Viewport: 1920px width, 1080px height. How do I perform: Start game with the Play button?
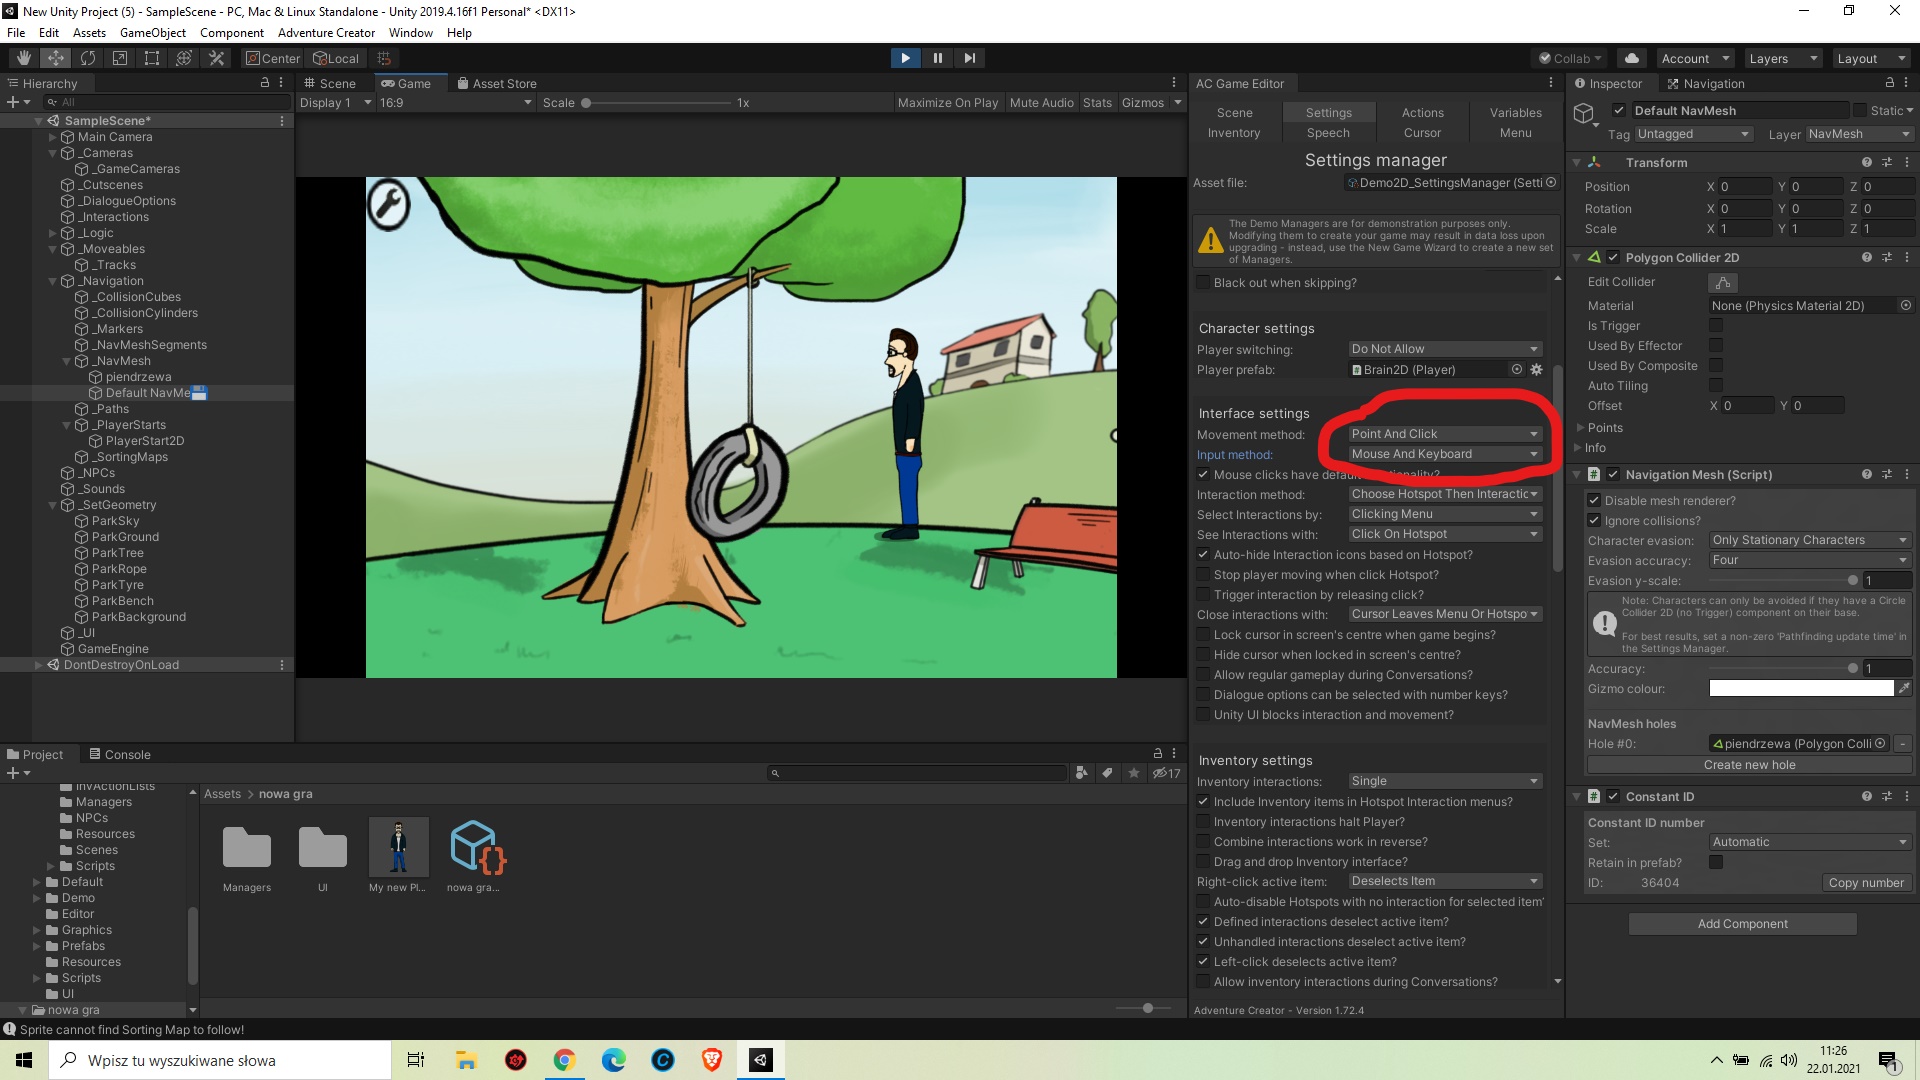(x=905, y=58)
